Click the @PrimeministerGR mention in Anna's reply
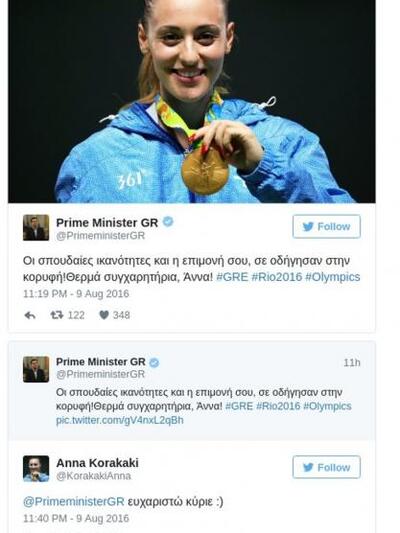Image resolution: width=400 pixels, height=533 pixels. click(x=74, y=502)
